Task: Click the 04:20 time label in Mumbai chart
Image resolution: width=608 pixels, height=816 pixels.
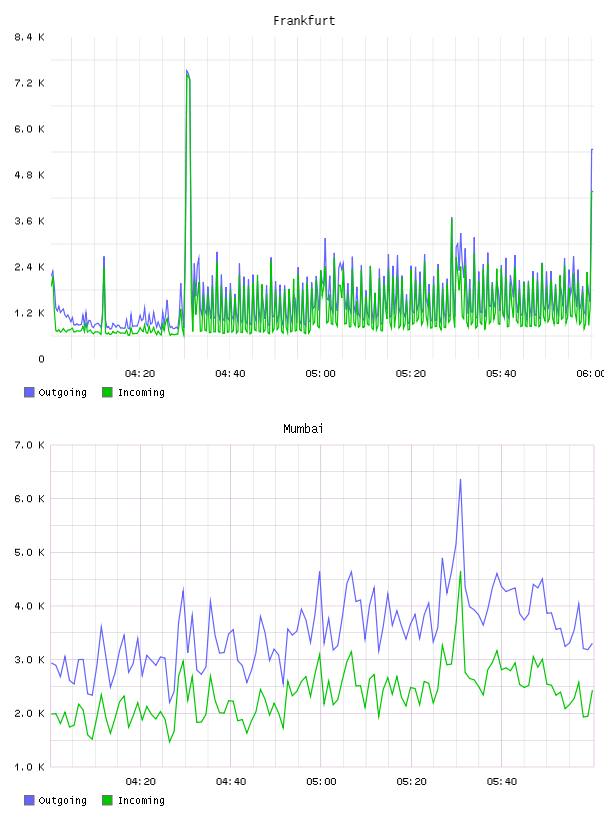Action: [x=141, y=782]
